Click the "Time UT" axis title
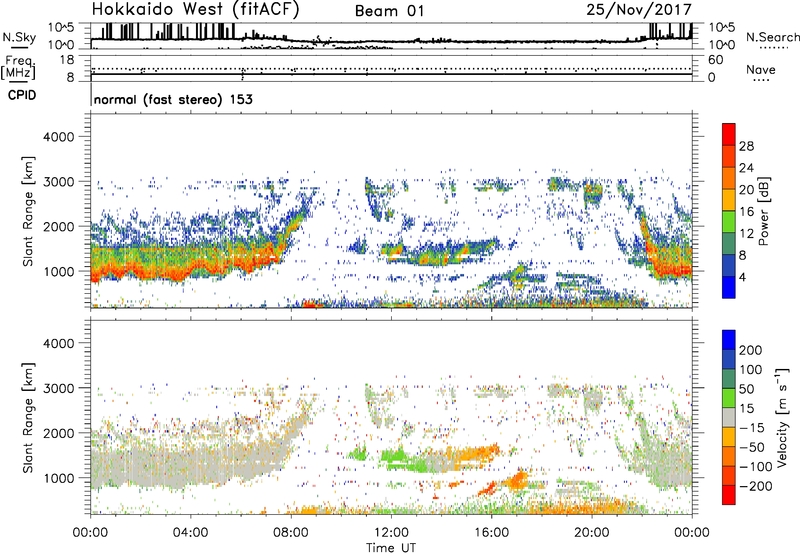Viewport: 800px width, 554px height. [391, 548]
